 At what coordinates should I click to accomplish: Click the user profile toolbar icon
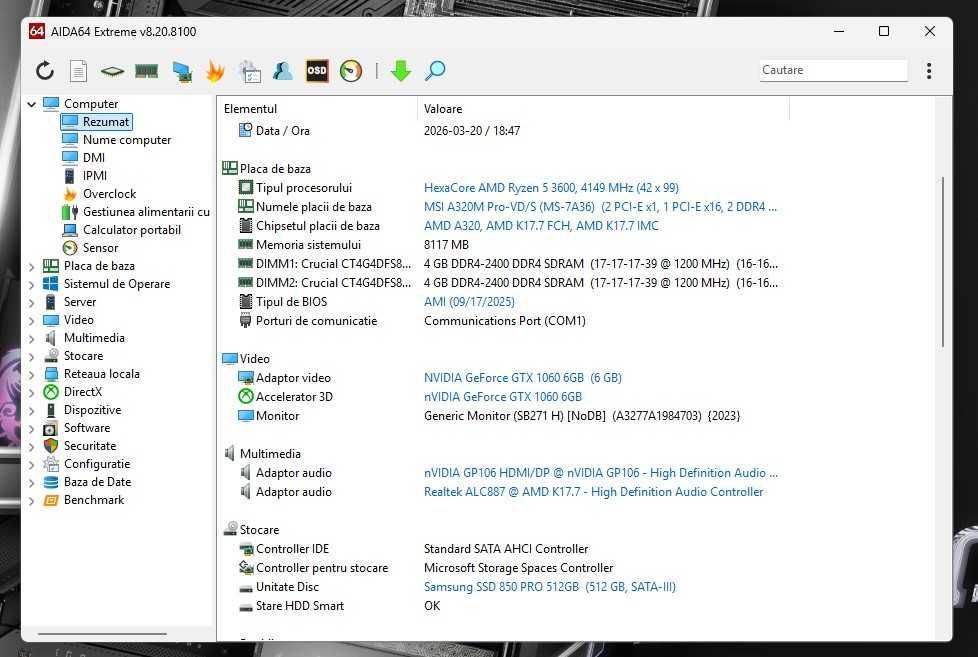click(x=283, y=71)
